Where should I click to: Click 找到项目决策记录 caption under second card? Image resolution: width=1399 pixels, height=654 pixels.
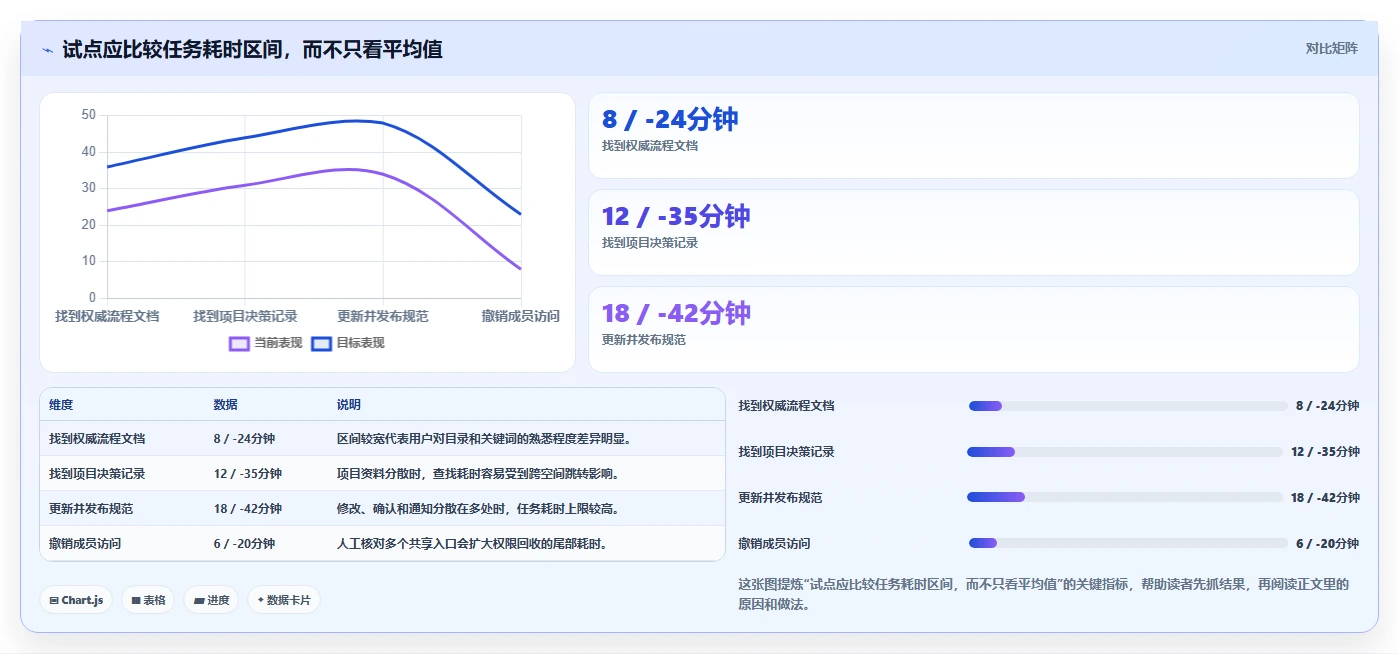650,243
